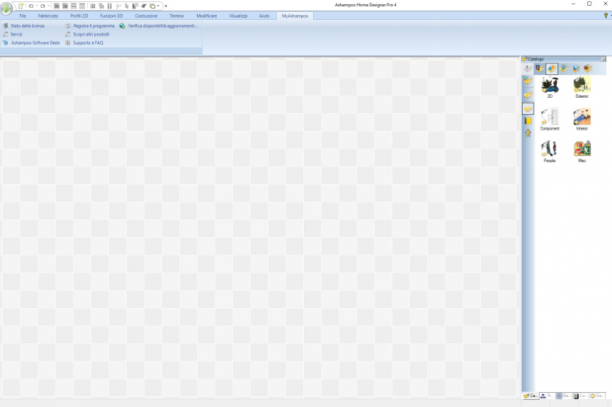
Task: Click the license status icon
Action: (x=5, y=26)
